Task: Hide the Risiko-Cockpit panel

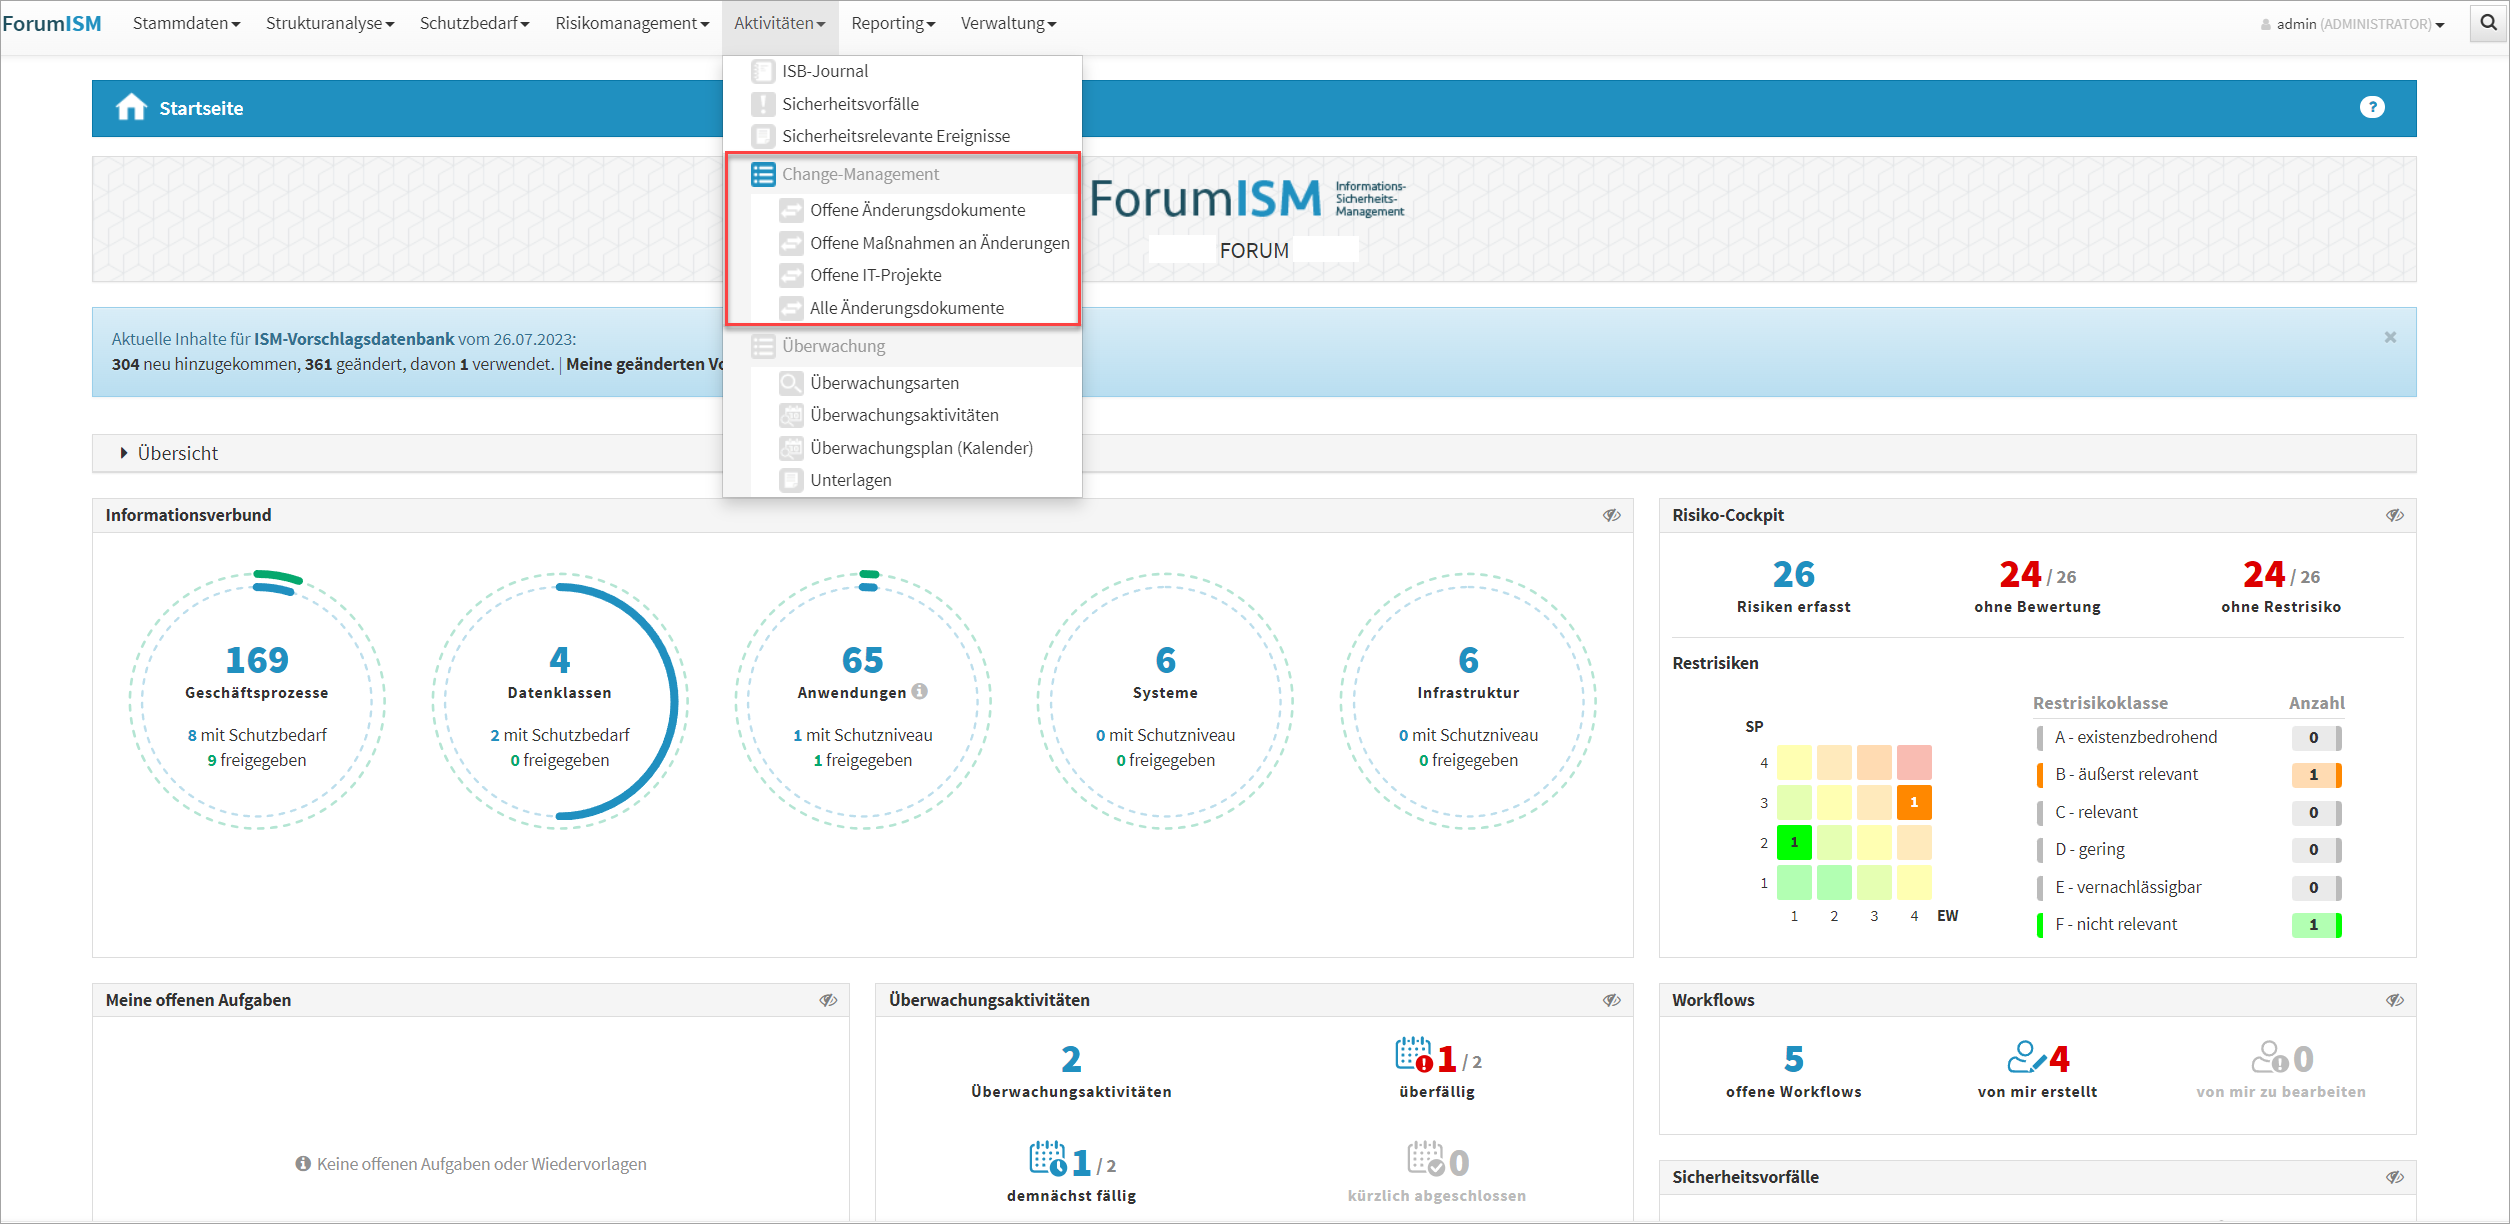Action: point(2394,515)
